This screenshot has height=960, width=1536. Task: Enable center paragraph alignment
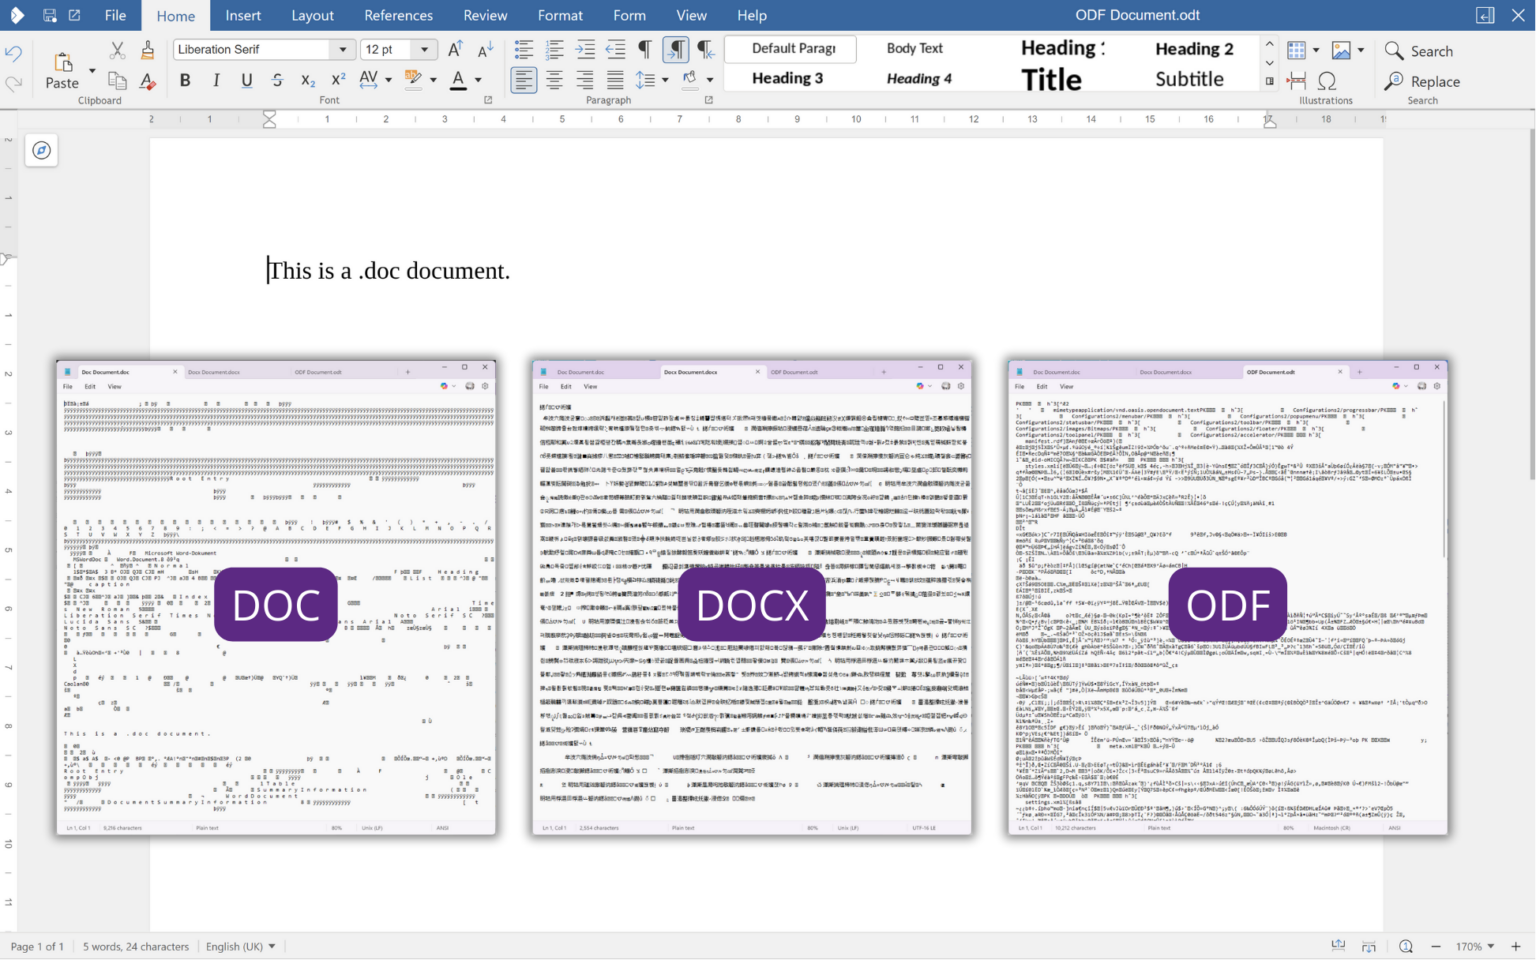click(x=554, y=80)
